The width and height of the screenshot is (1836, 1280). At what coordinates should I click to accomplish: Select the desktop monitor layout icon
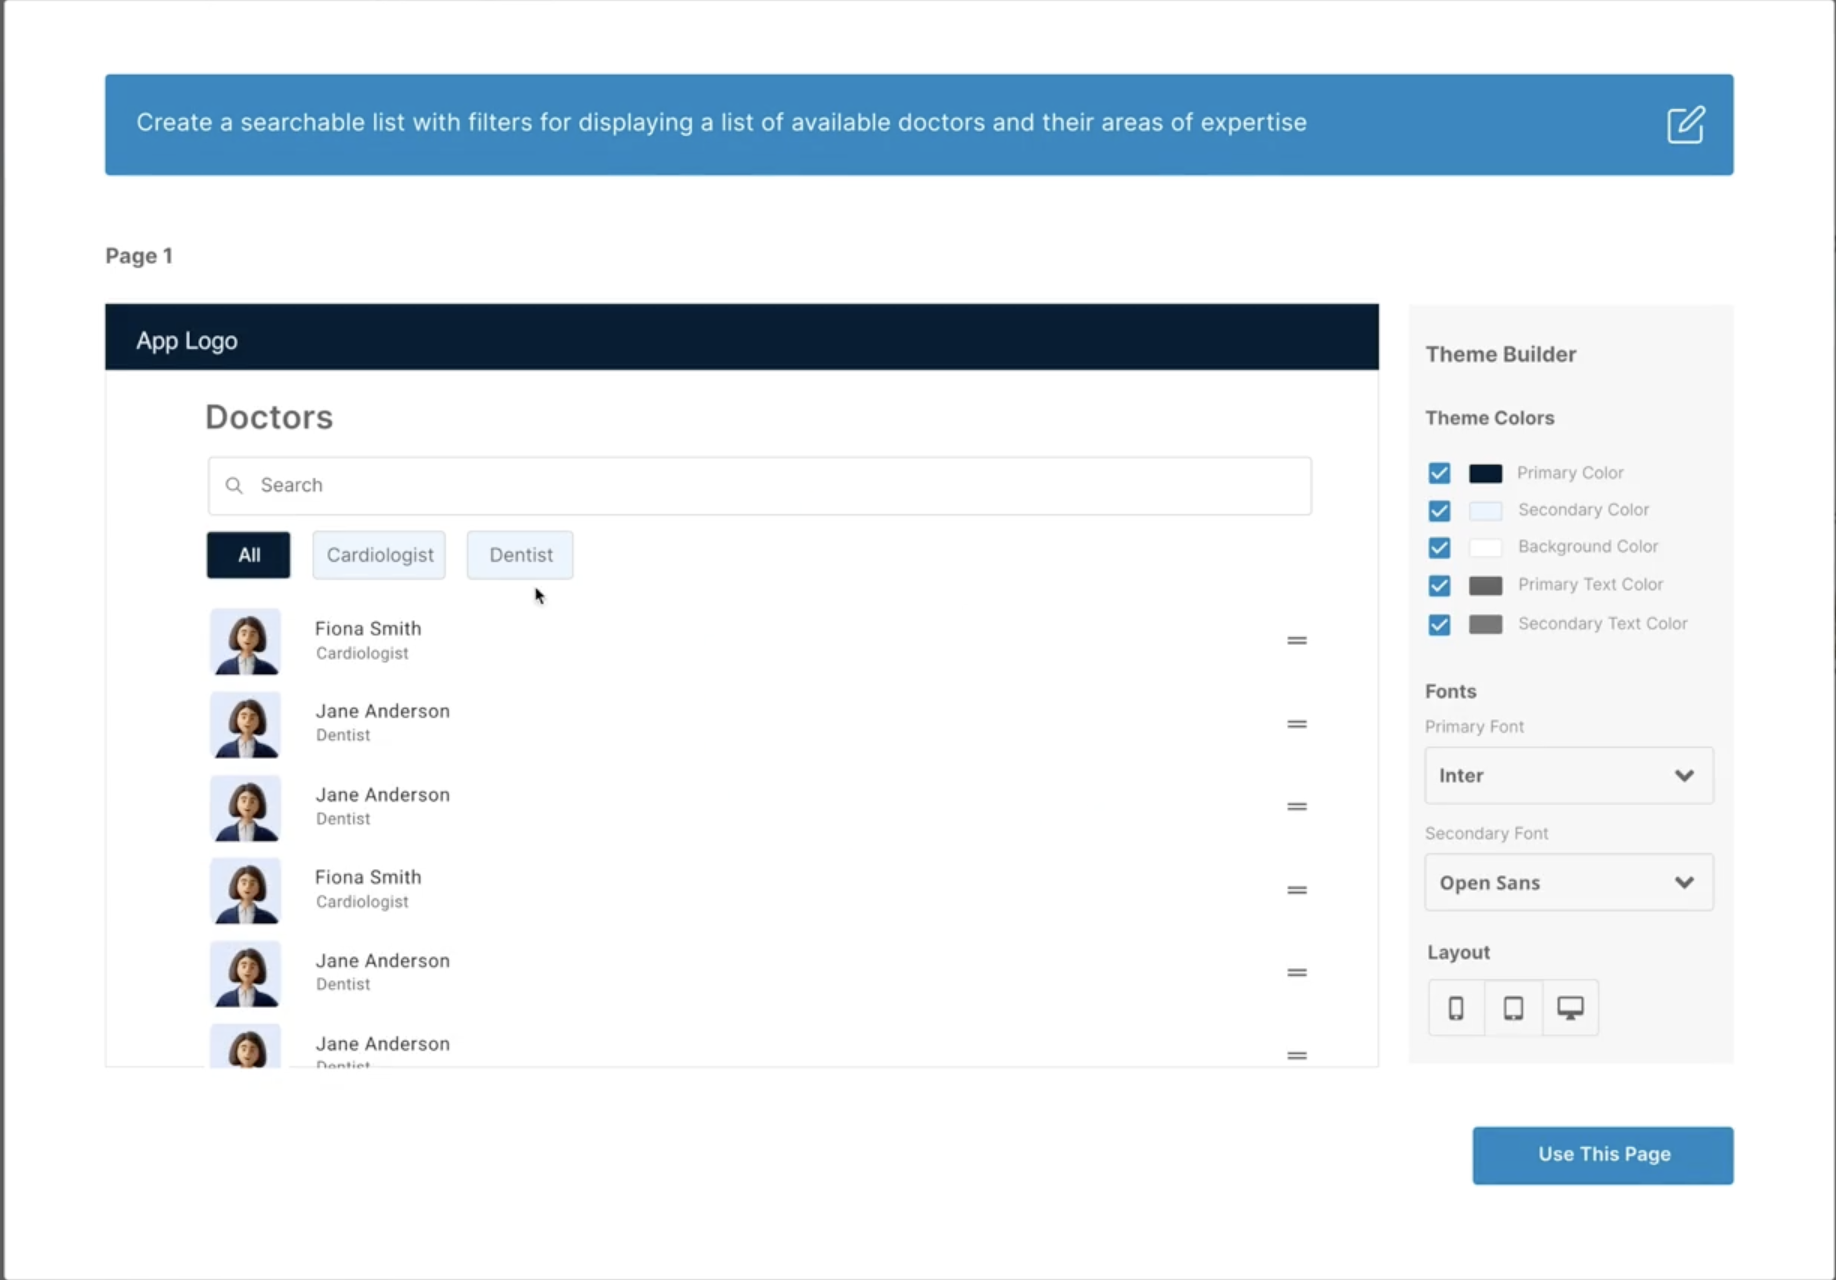[1570, 1008]
